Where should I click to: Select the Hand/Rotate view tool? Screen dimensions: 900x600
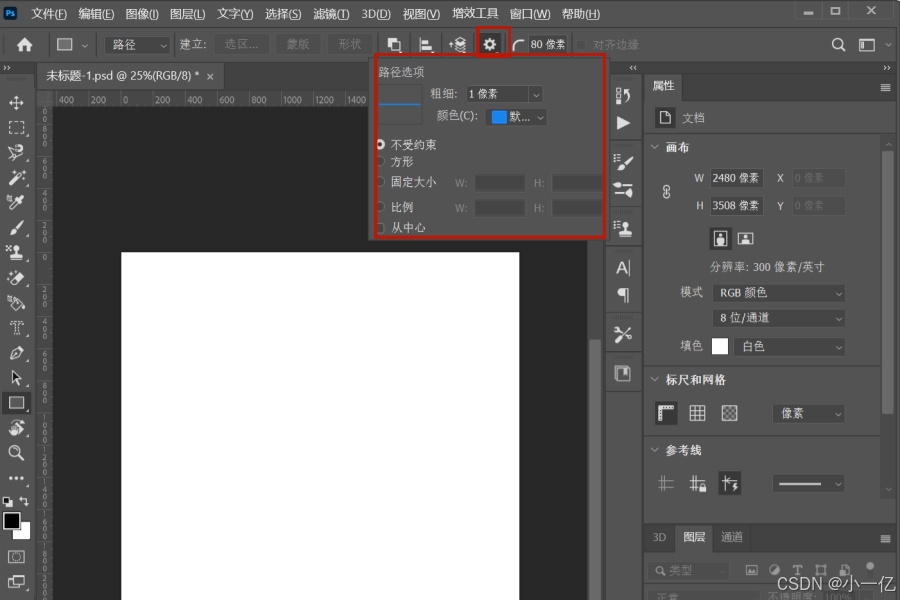[16, 428]
